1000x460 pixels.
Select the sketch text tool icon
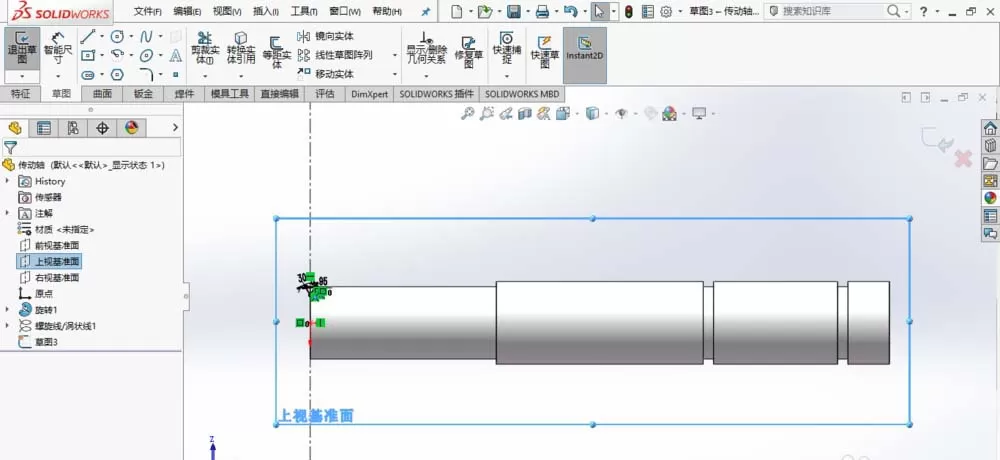[176, 56]
